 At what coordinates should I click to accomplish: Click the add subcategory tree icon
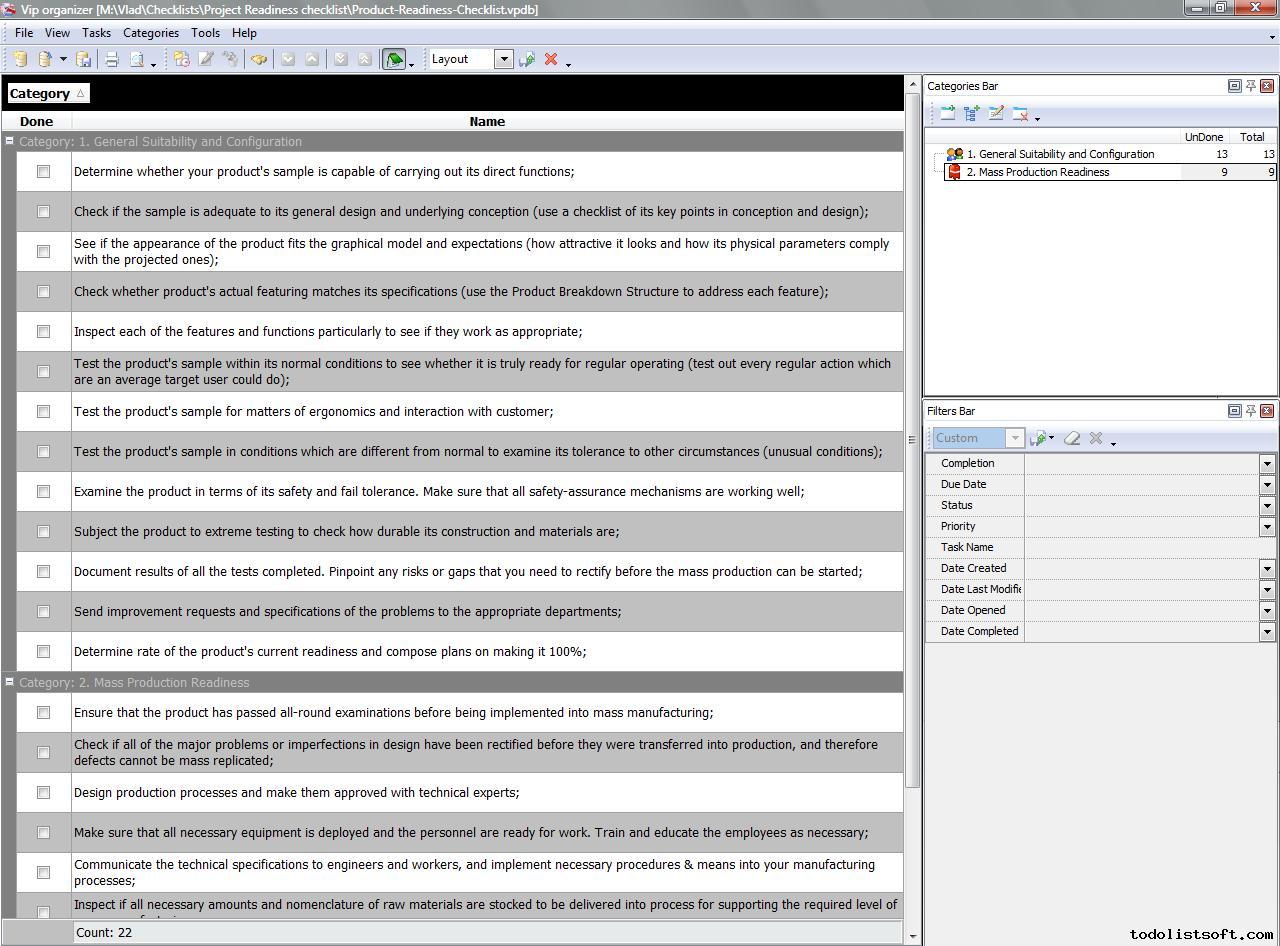coord(972,114)
